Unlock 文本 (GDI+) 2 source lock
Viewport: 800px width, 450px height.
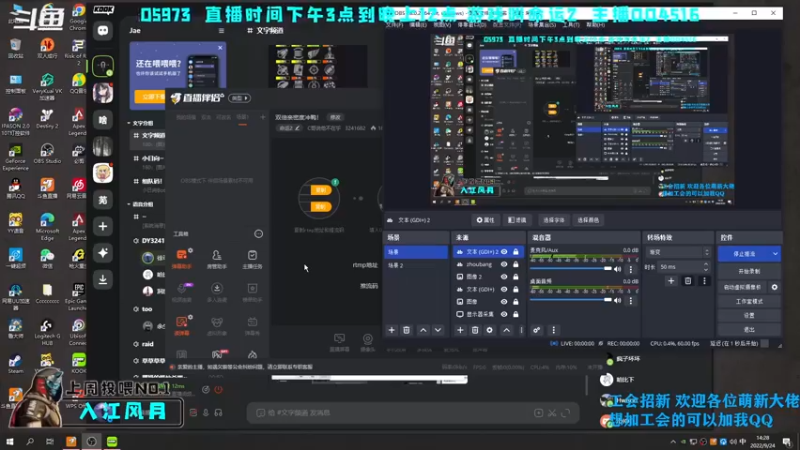(516, 252)
